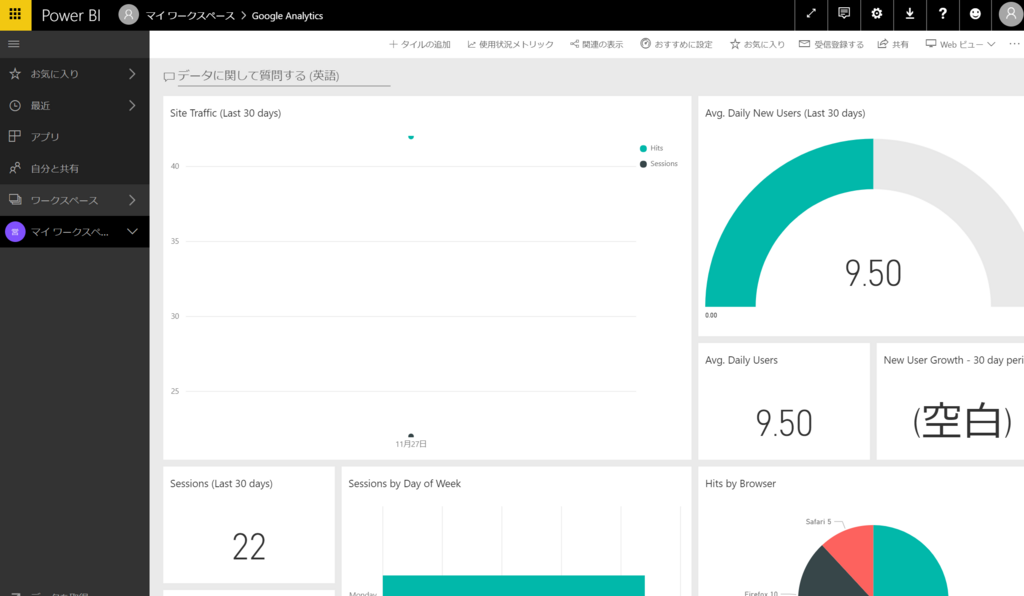
Task: Enter full screen mode icon
Action: coord(811,14)
